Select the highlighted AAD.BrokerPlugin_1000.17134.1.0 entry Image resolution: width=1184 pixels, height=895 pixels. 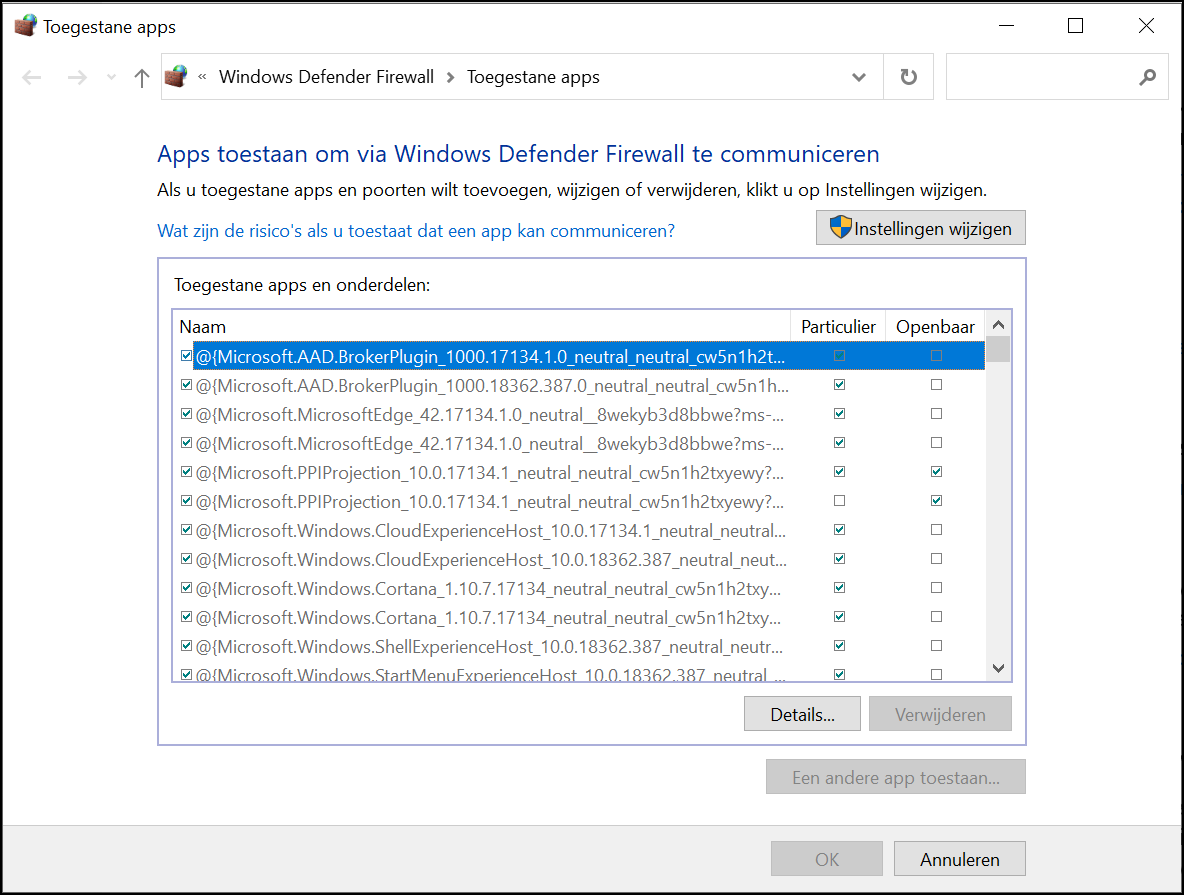click(x=490, y=356)
